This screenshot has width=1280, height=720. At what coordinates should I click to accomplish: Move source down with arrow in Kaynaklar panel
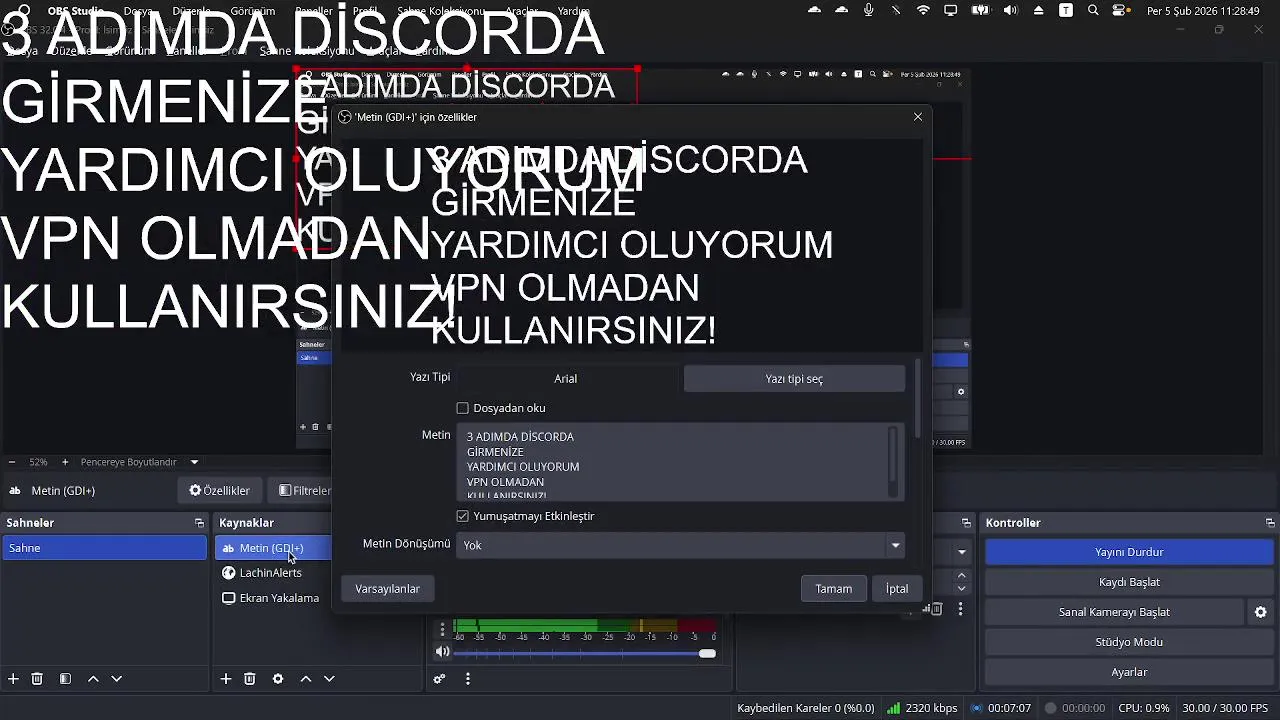[329, 679]
